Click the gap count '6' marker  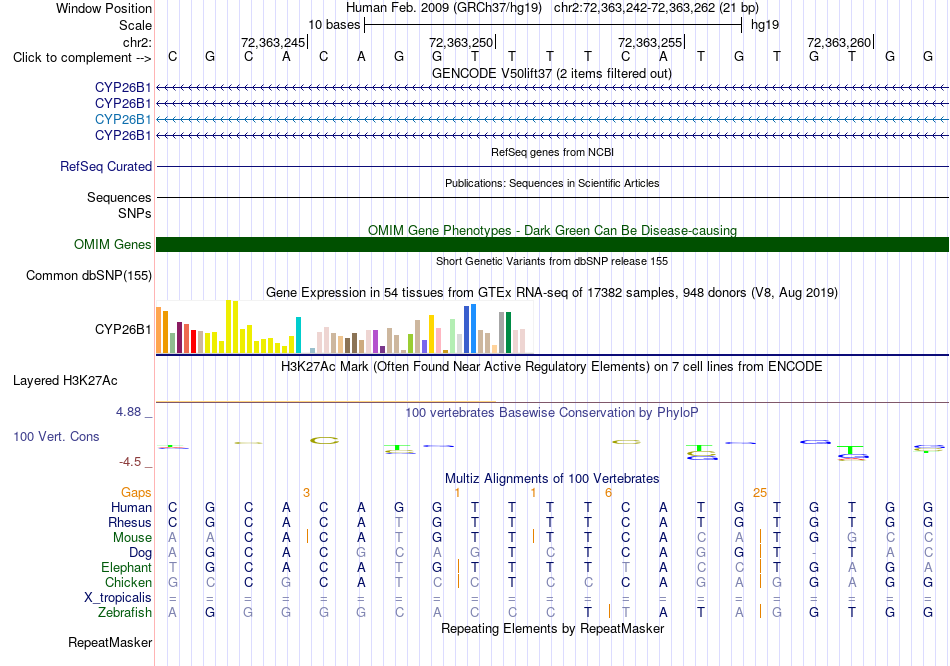tap(608, 493)
